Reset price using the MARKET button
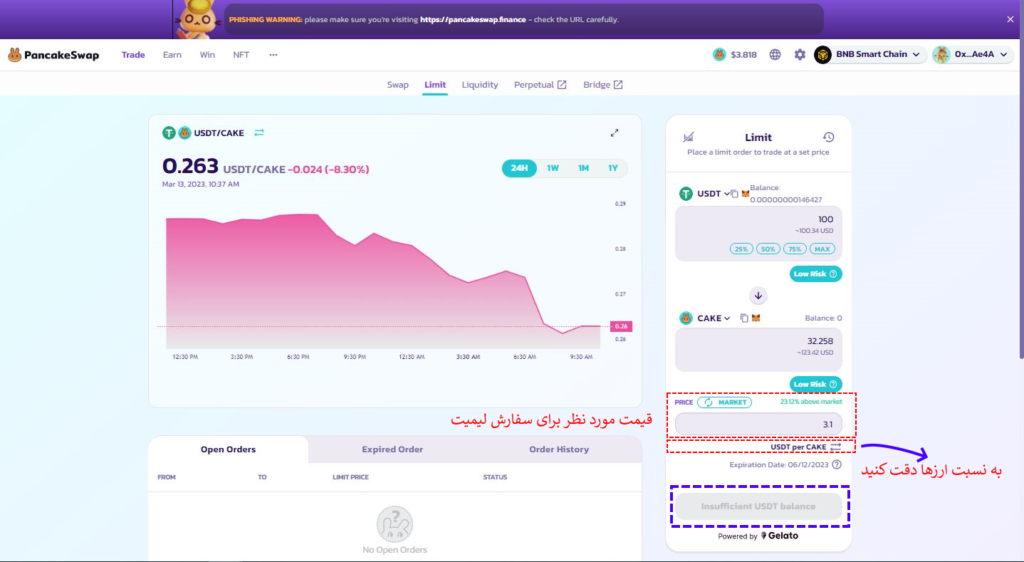1024x562 pixels. (724, 403)
